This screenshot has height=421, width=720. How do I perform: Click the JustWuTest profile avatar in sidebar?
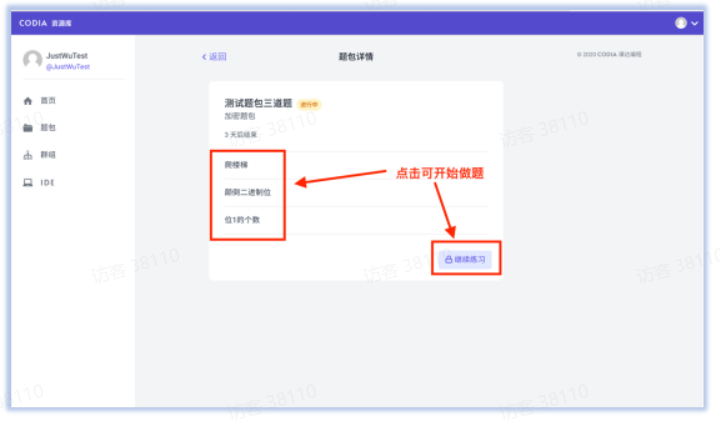(x=32, y=60)
